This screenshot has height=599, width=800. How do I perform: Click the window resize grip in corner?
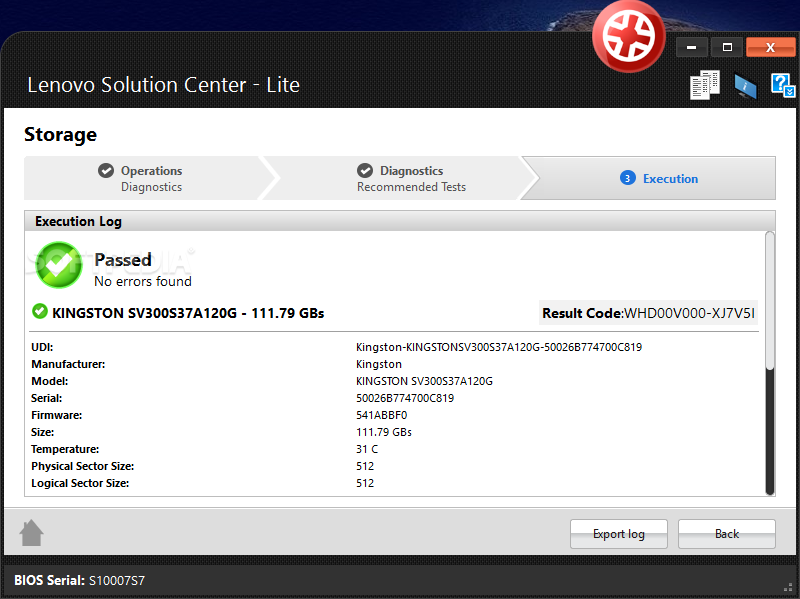tap(788, 587)
